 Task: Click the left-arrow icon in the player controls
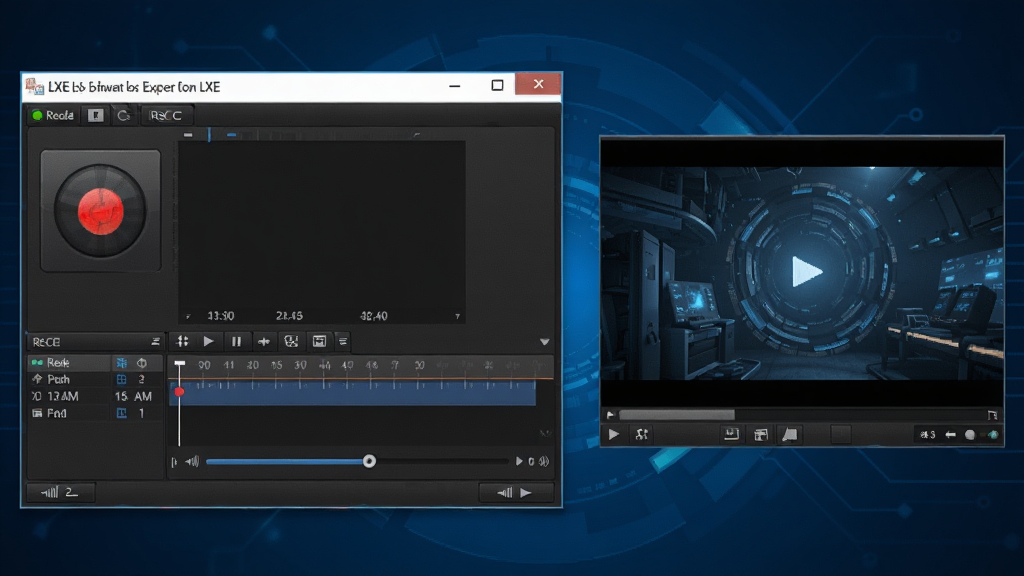point(951,434)
